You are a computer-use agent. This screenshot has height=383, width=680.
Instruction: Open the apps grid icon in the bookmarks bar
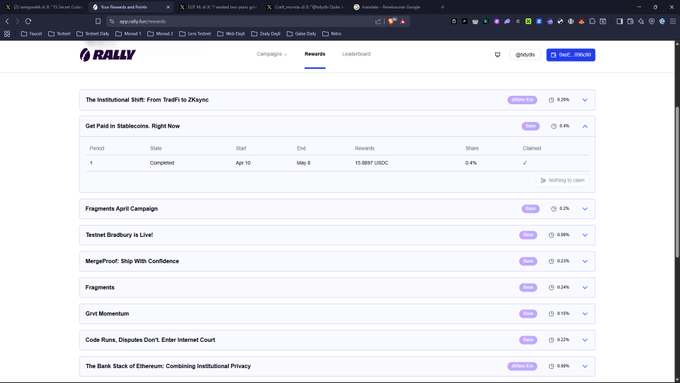point(7,33)
